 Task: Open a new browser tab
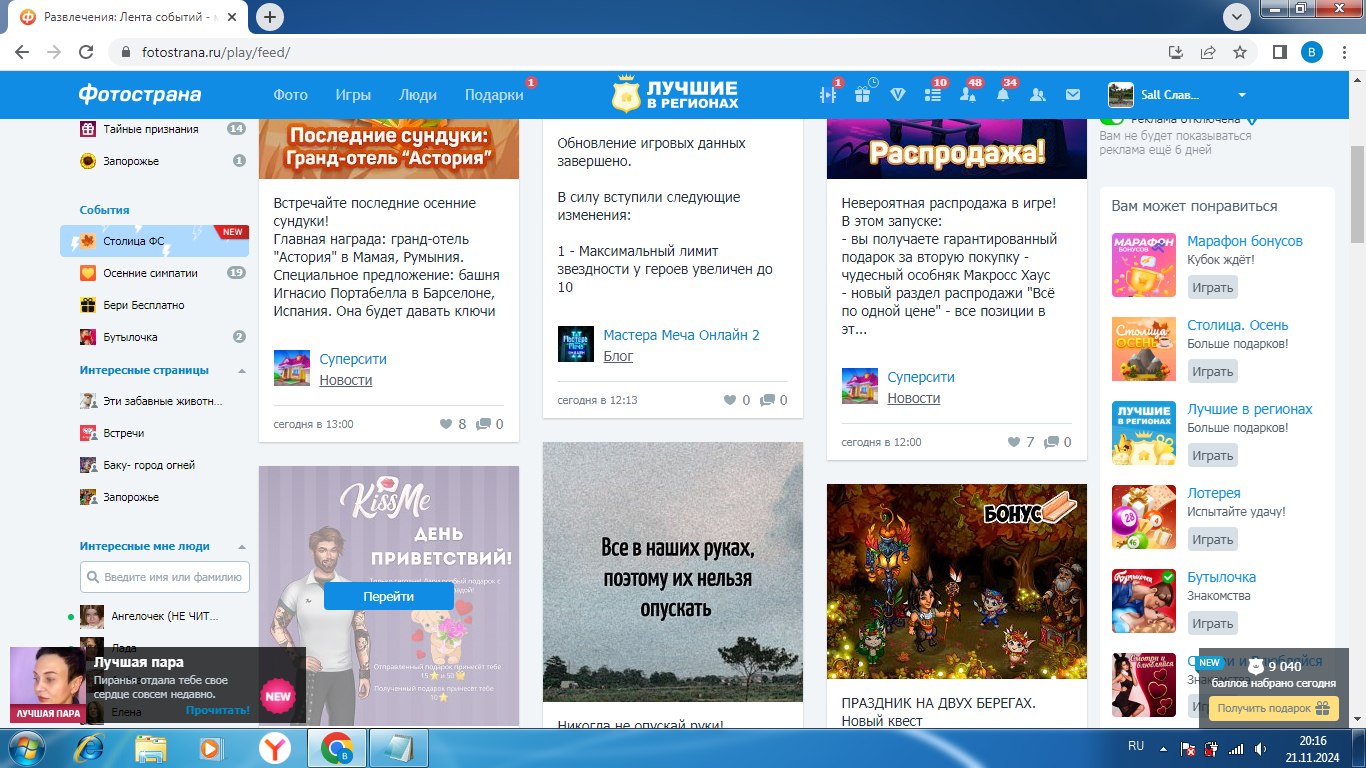tap(270, 17)
